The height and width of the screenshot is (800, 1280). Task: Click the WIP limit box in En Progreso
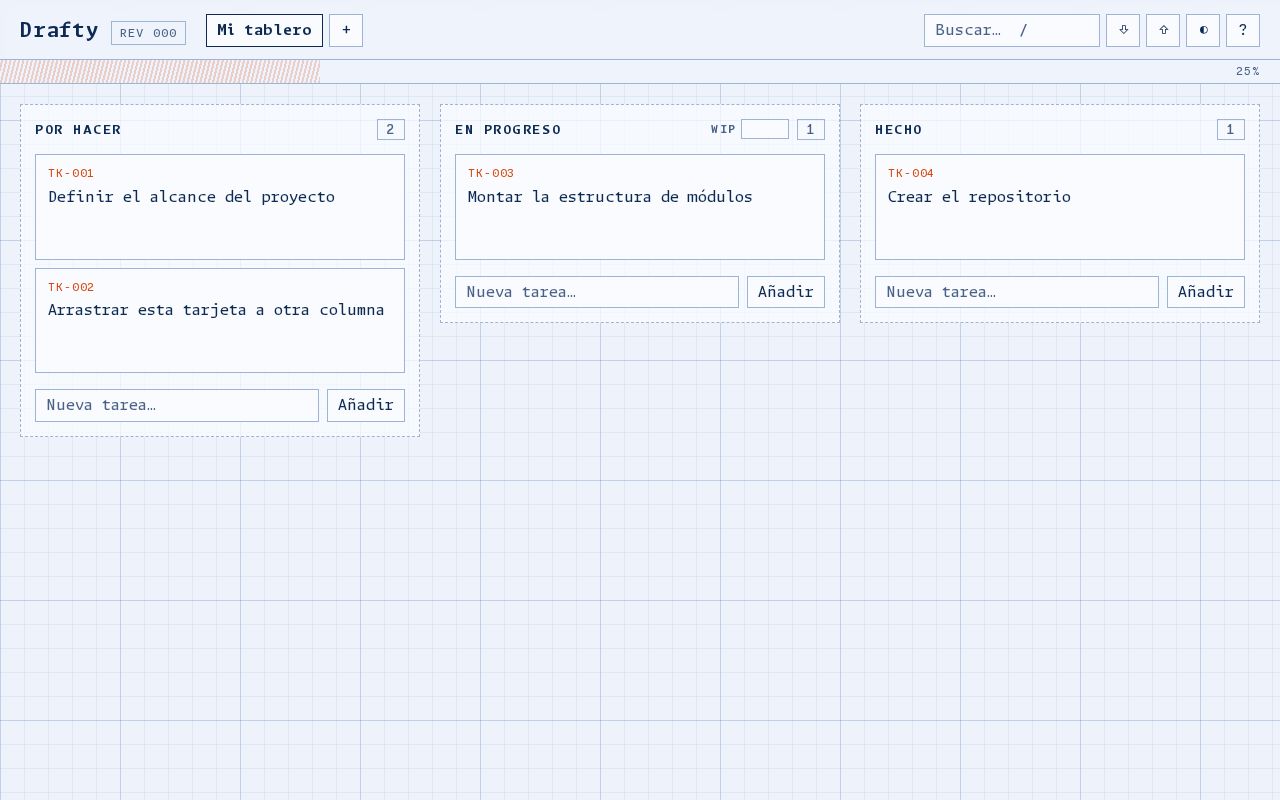[x=765, y=129]
